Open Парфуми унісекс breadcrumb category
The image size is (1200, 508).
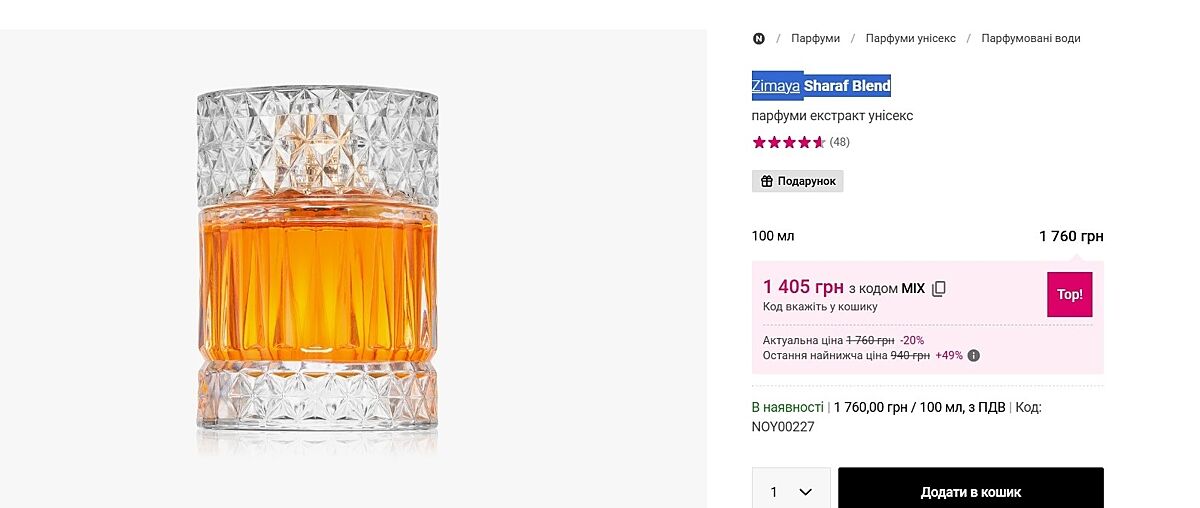point(910,39)
